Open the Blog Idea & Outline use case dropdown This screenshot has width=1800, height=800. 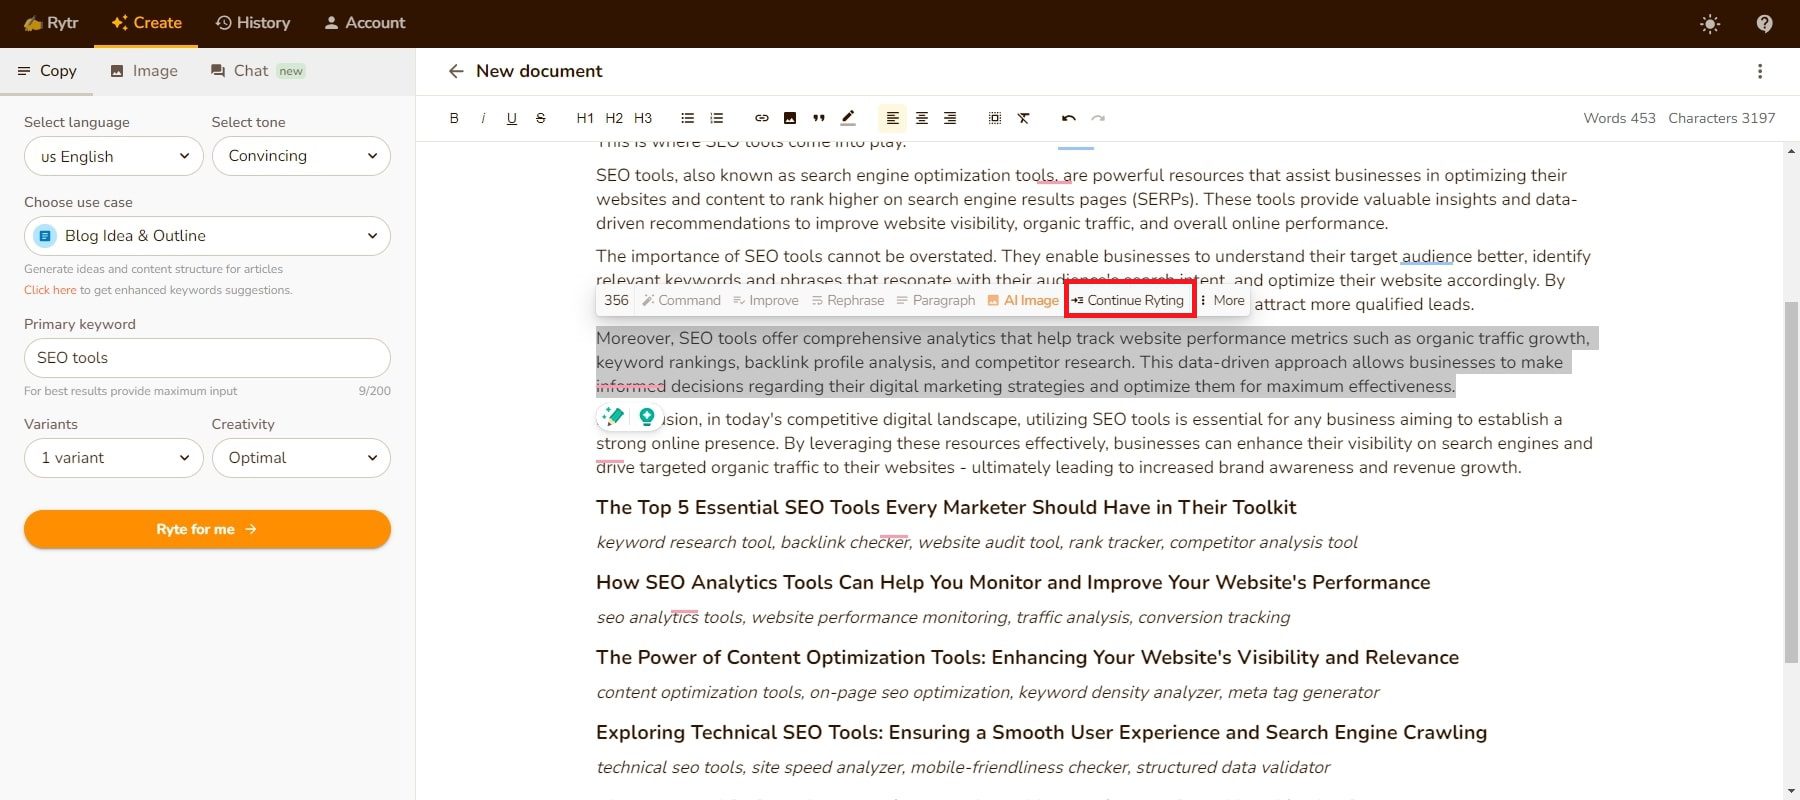click(x=207, y=236)
